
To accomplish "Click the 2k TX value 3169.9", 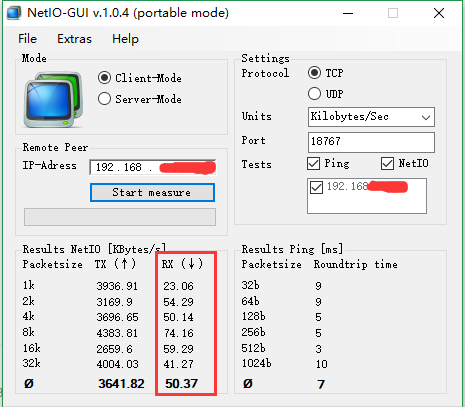I will [114, 302].
